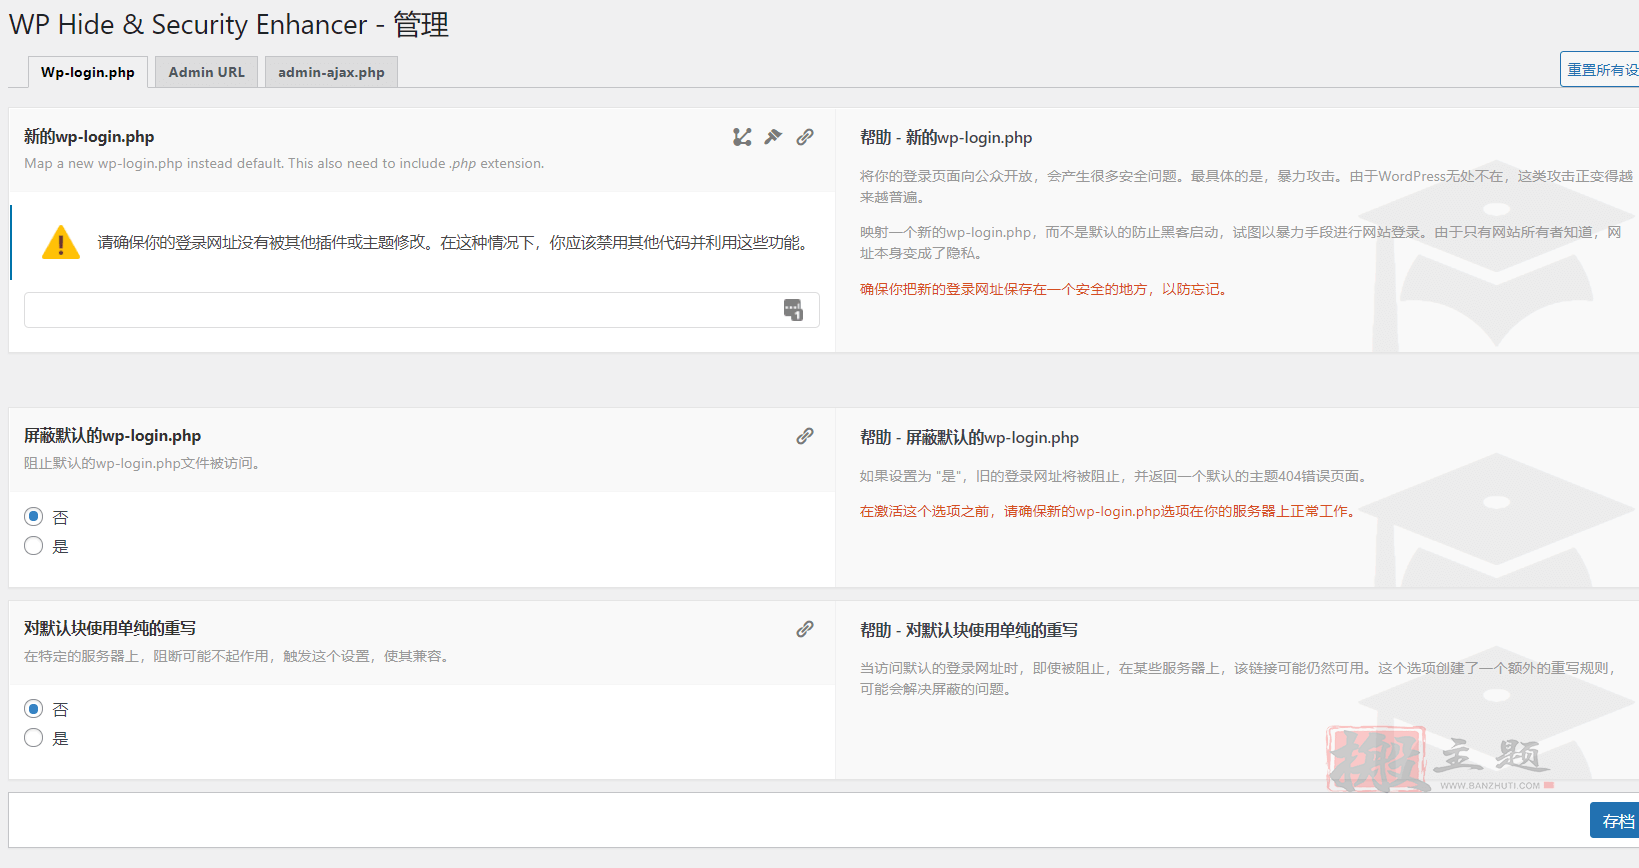
Task: Click the description 阻止默认的wp-login.php文件被访问
Action: (142, 463)
